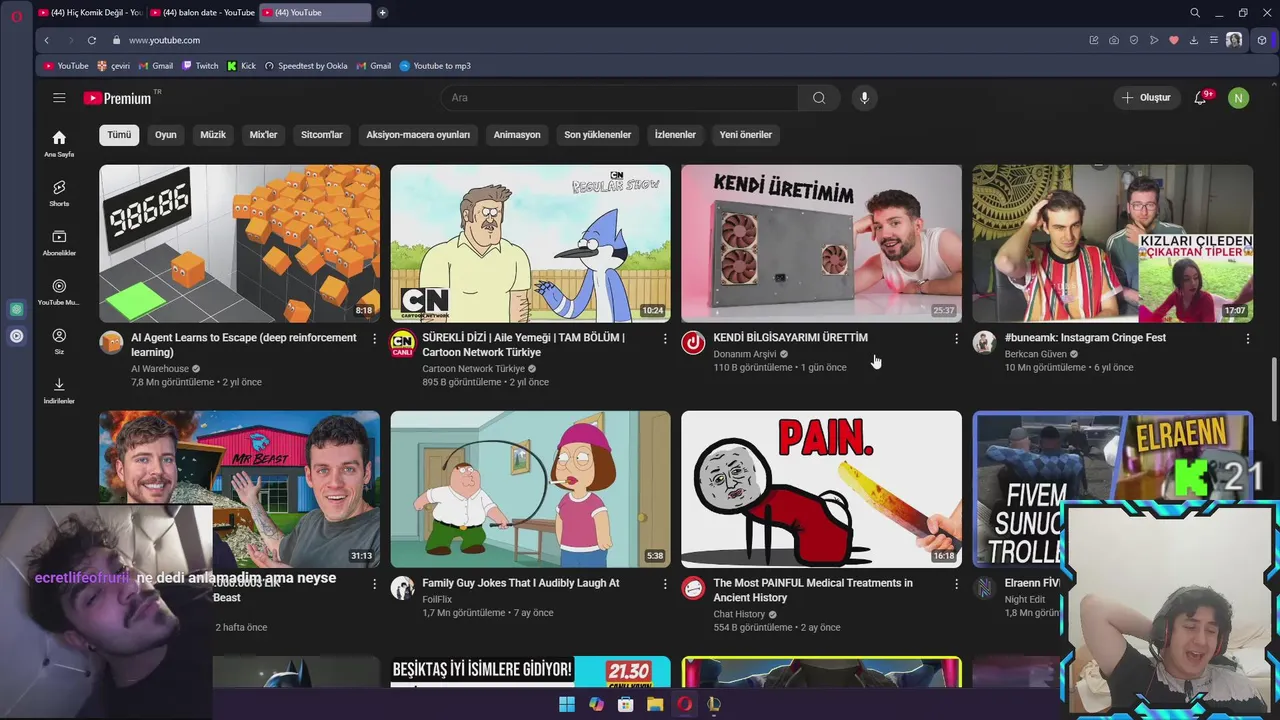Open options for #buneamk Instagram Cringe Fest
Screen dimensions: 1280x720
[1247, 339]
